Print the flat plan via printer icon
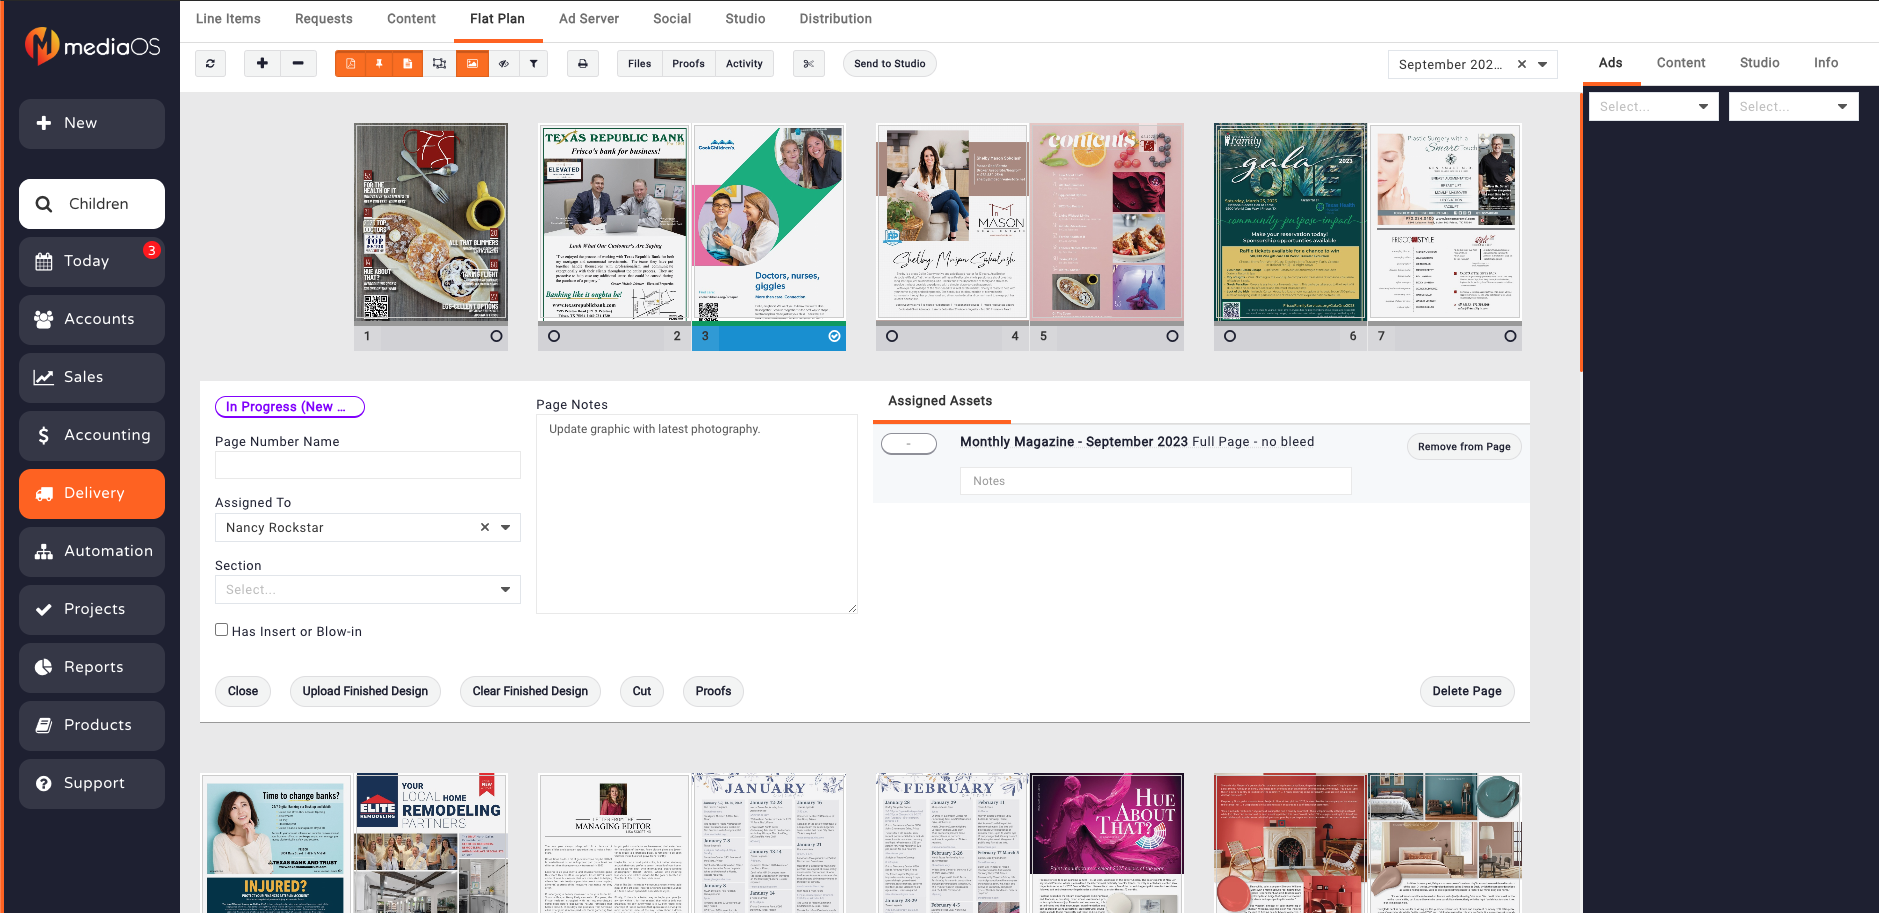The height and width of the screenshot is (913, 1879). coord(583,63)
